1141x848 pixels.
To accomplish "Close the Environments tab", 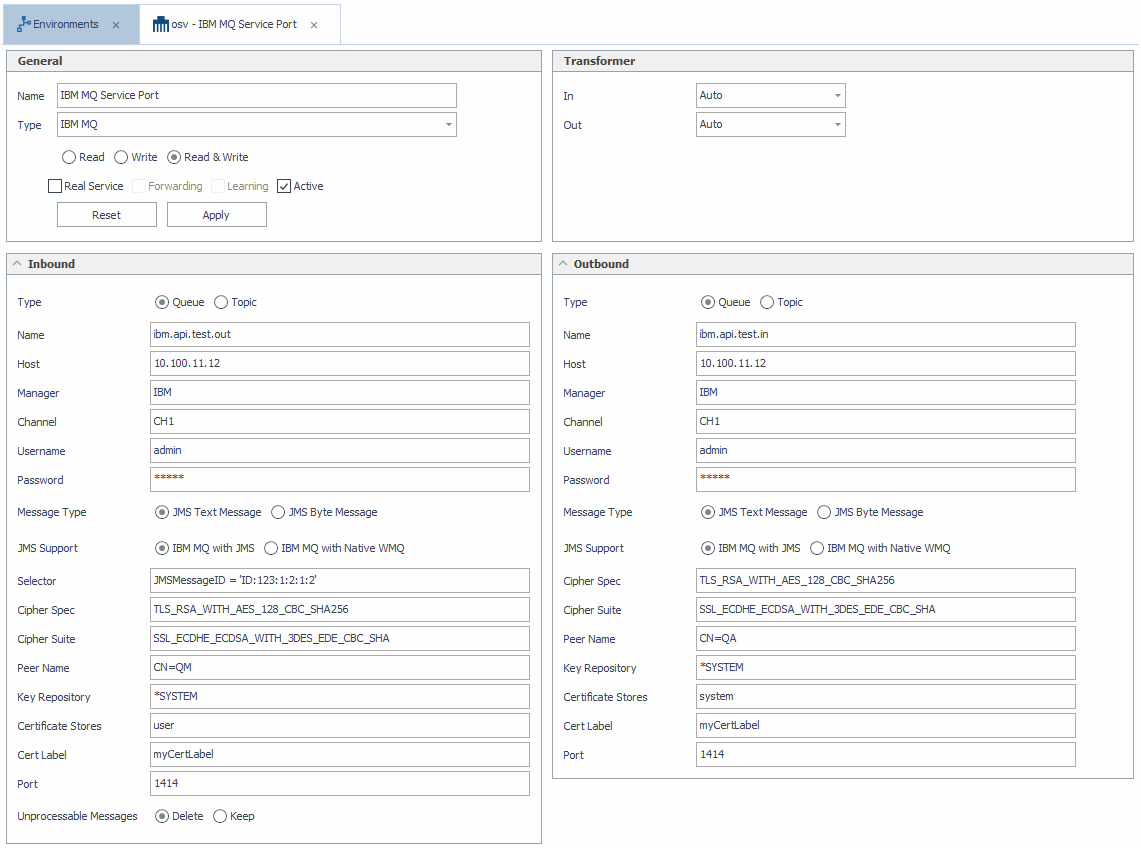I will click(116, 25).
